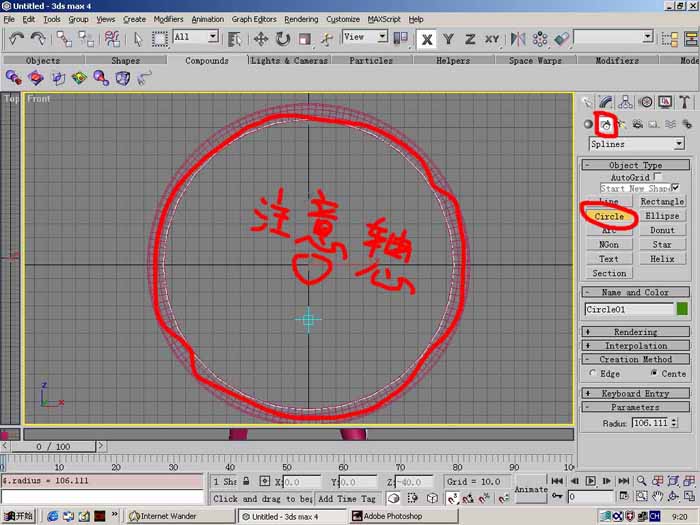
Task: Click the Undo arrow in the main toolbar
Action: pyautogui.click(x=17, y=39)
